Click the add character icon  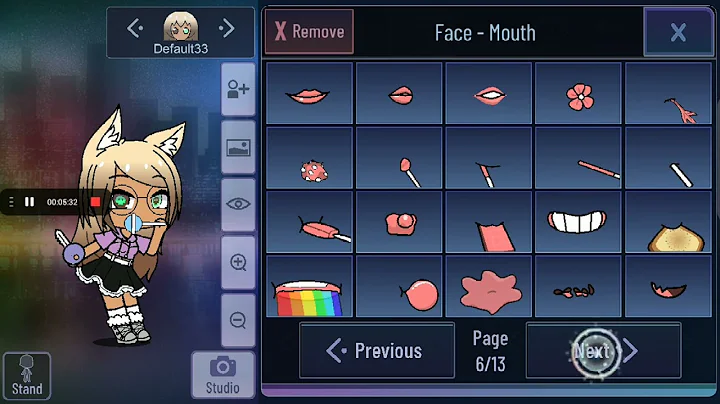point(238,89)
